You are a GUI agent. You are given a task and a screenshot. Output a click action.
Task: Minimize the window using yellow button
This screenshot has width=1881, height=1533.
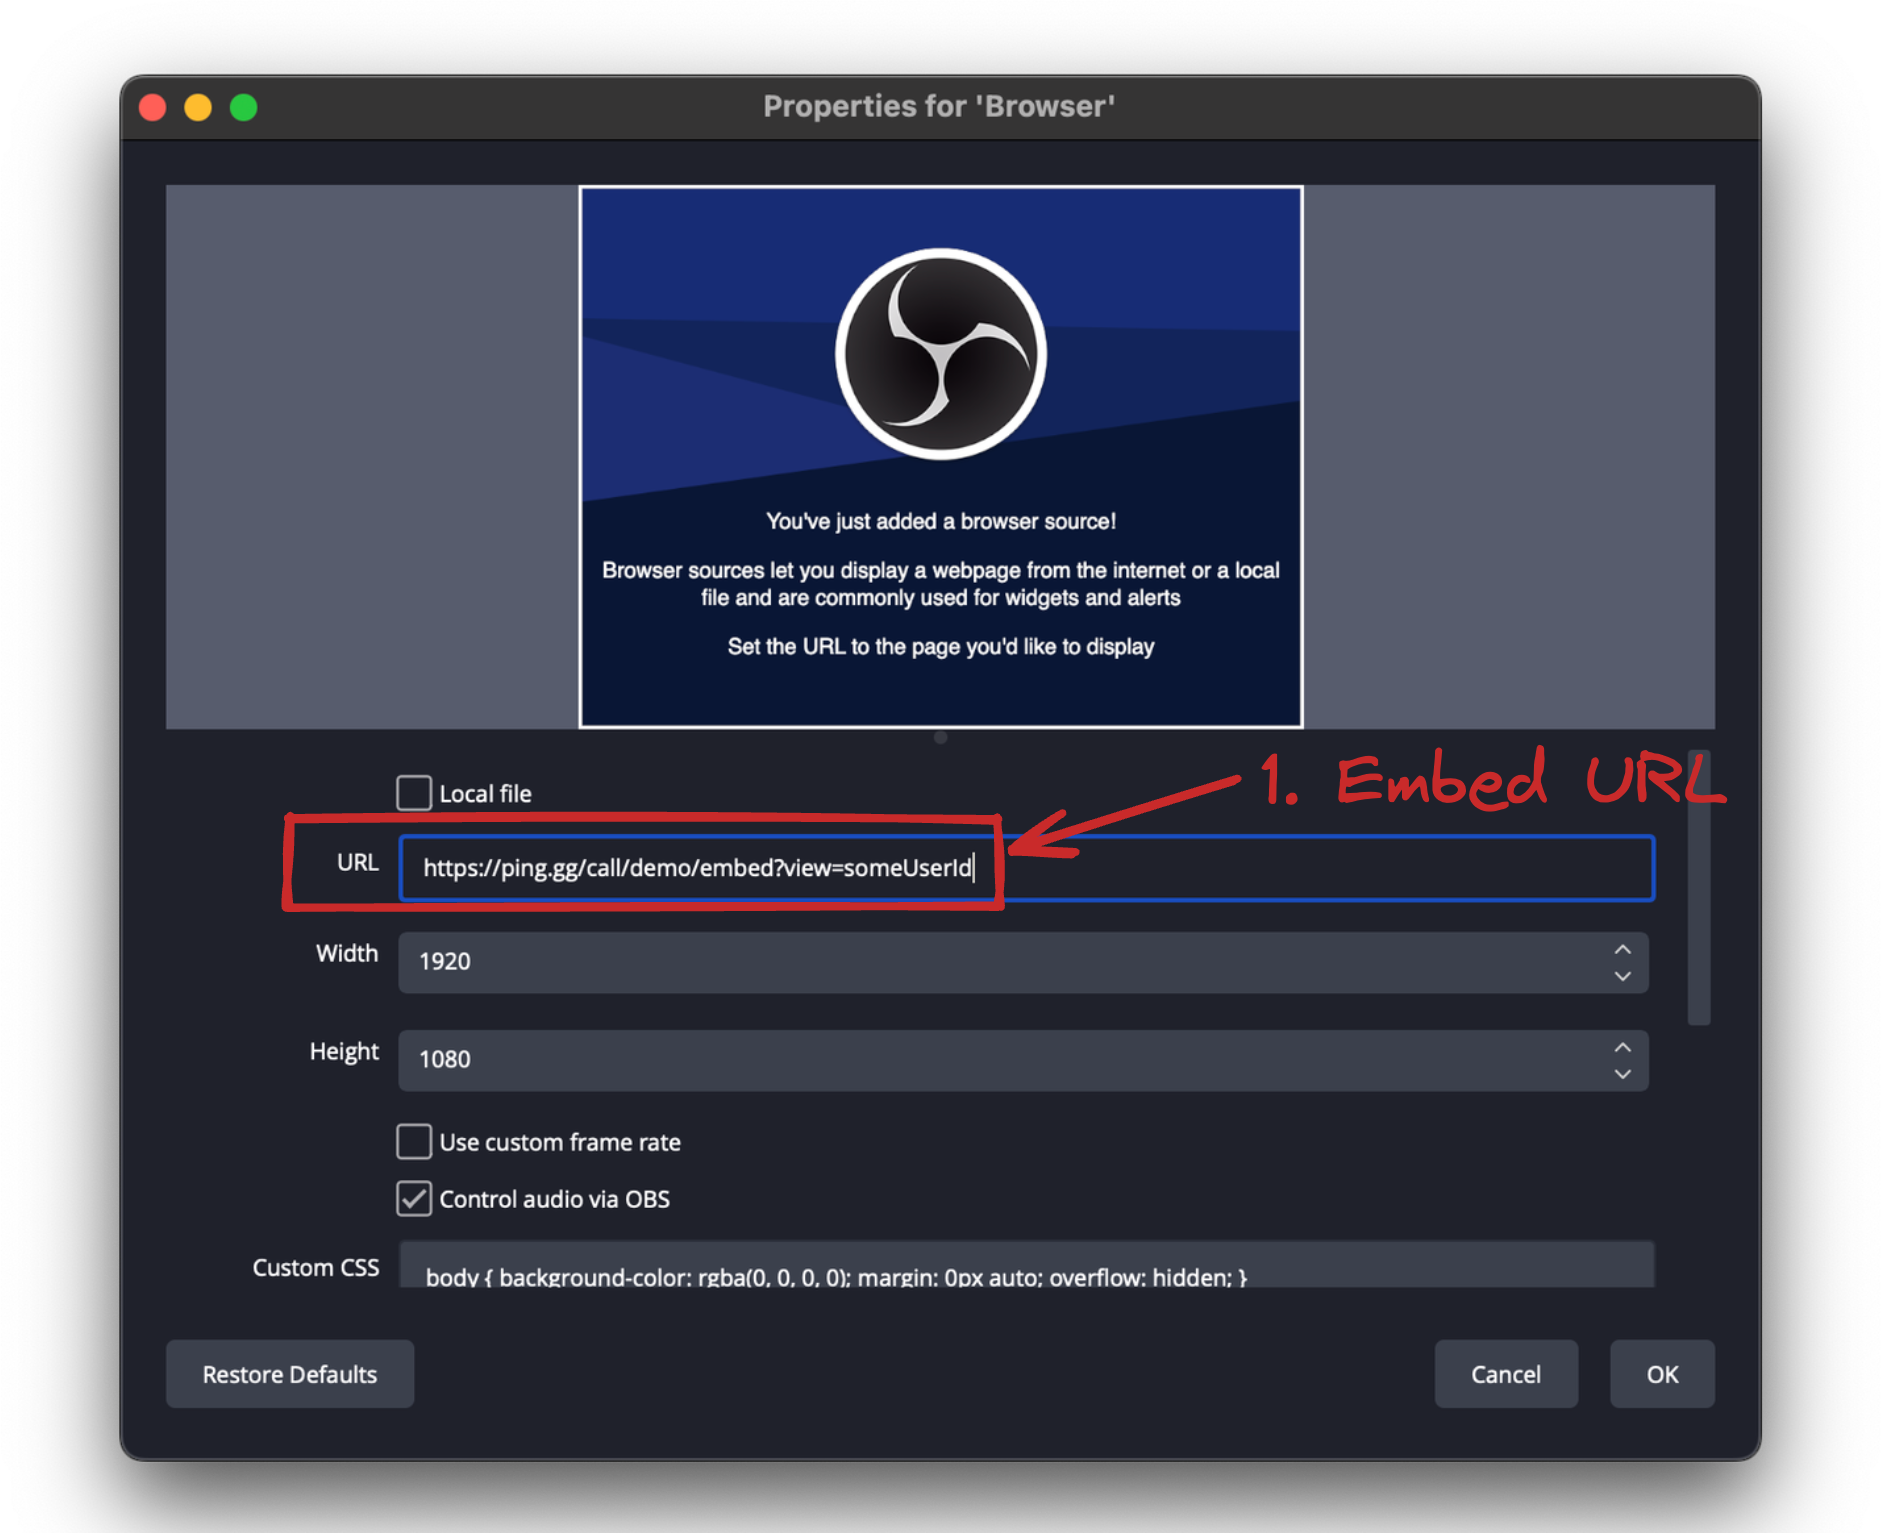tap(198, 107)
